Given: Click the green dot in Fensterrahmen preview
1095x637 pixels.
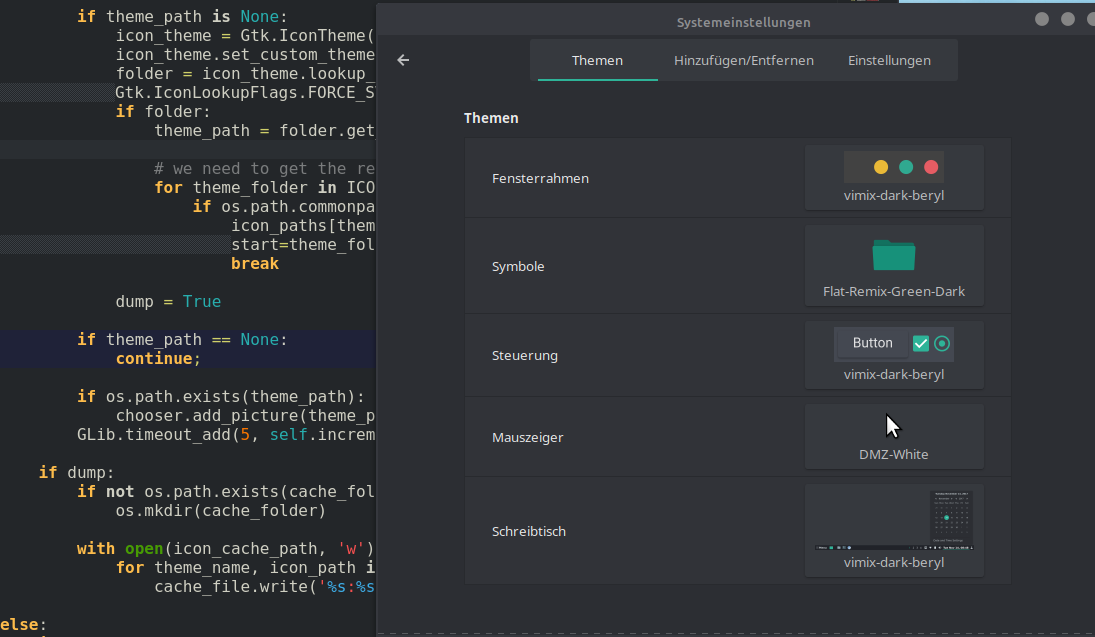Looking at the screenshot, I should 906,167.
